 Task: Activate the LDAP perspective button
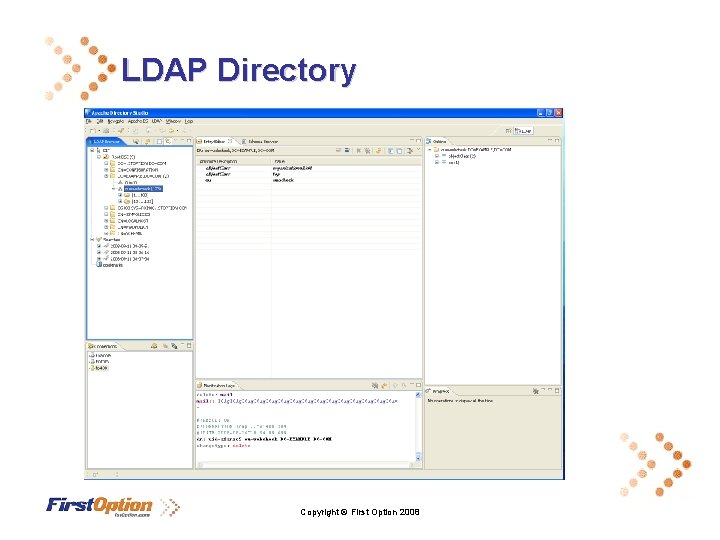[523, 131]
